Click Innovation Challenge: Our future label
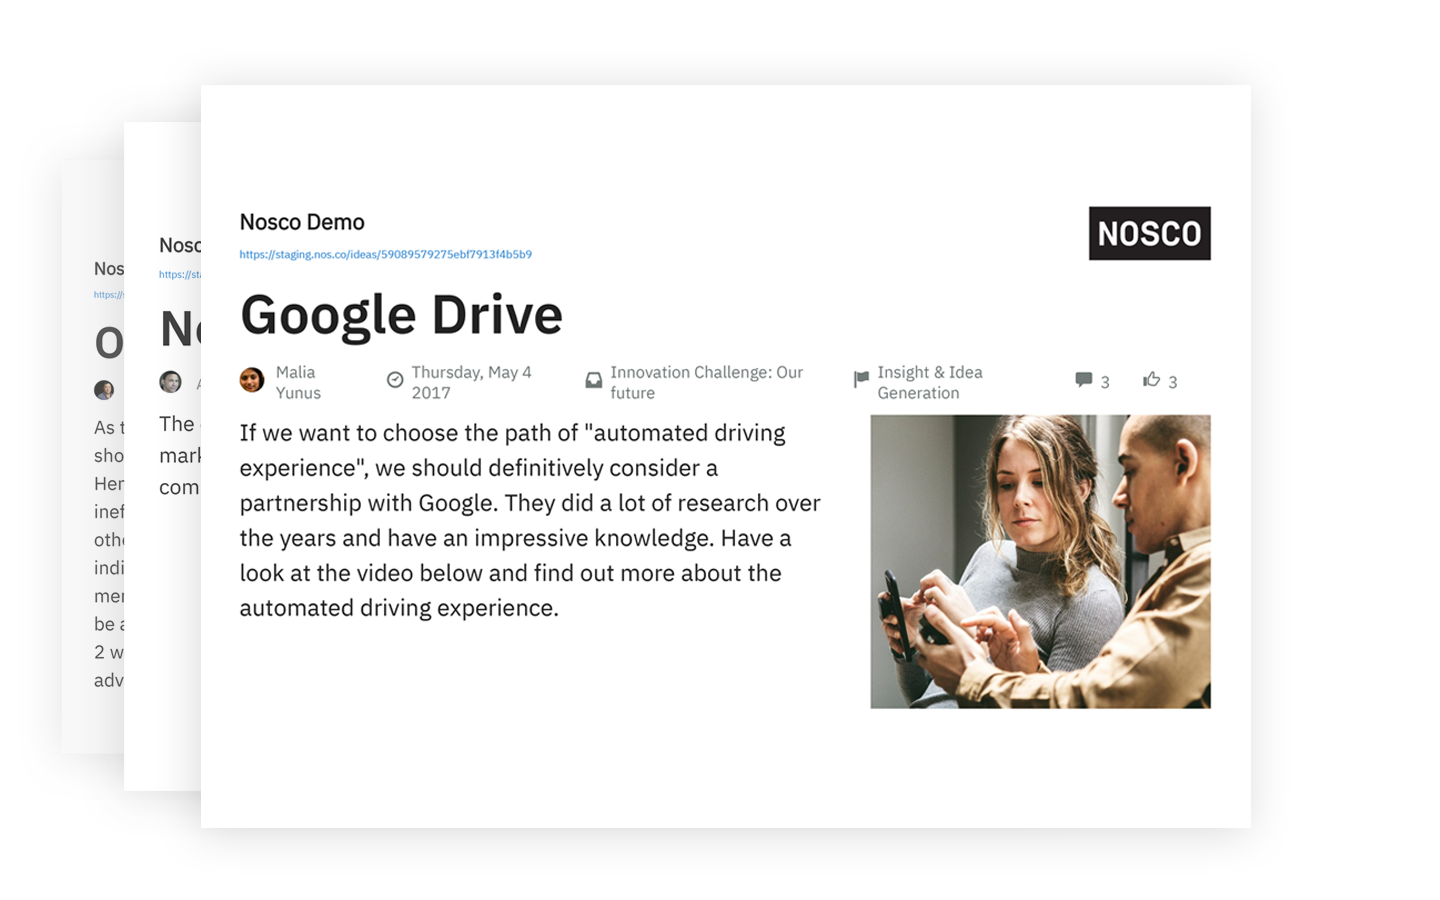The image size is (1440, 900). pyautogui.click(x=706, y=382)
